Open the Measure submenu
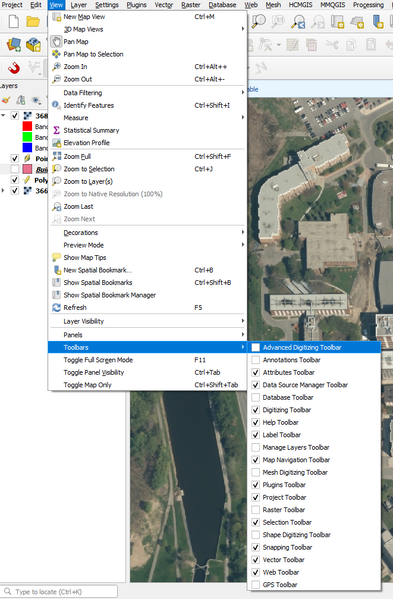 [147, 118]
